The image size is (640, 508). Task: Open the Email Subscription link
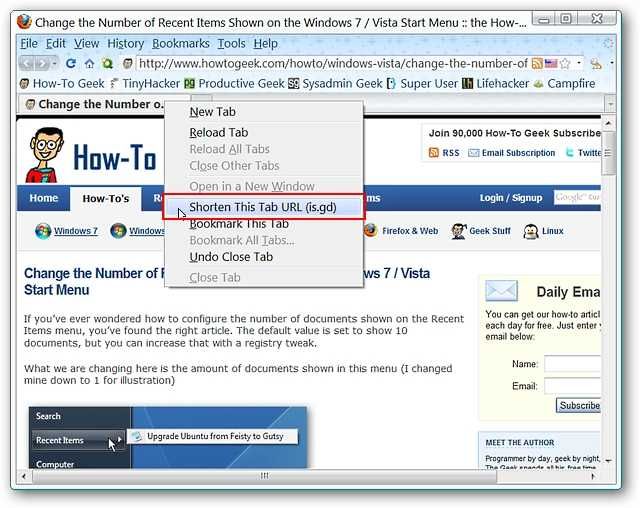pyautogui.click(x=518, y=153)
